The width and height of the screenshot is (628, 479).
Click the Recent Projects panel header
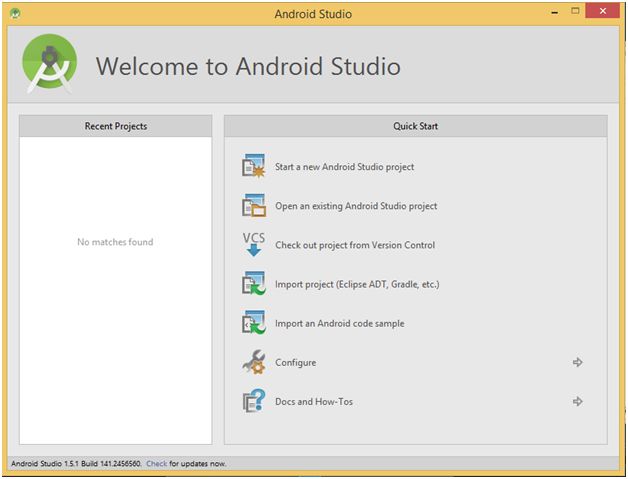pos(116,126)
